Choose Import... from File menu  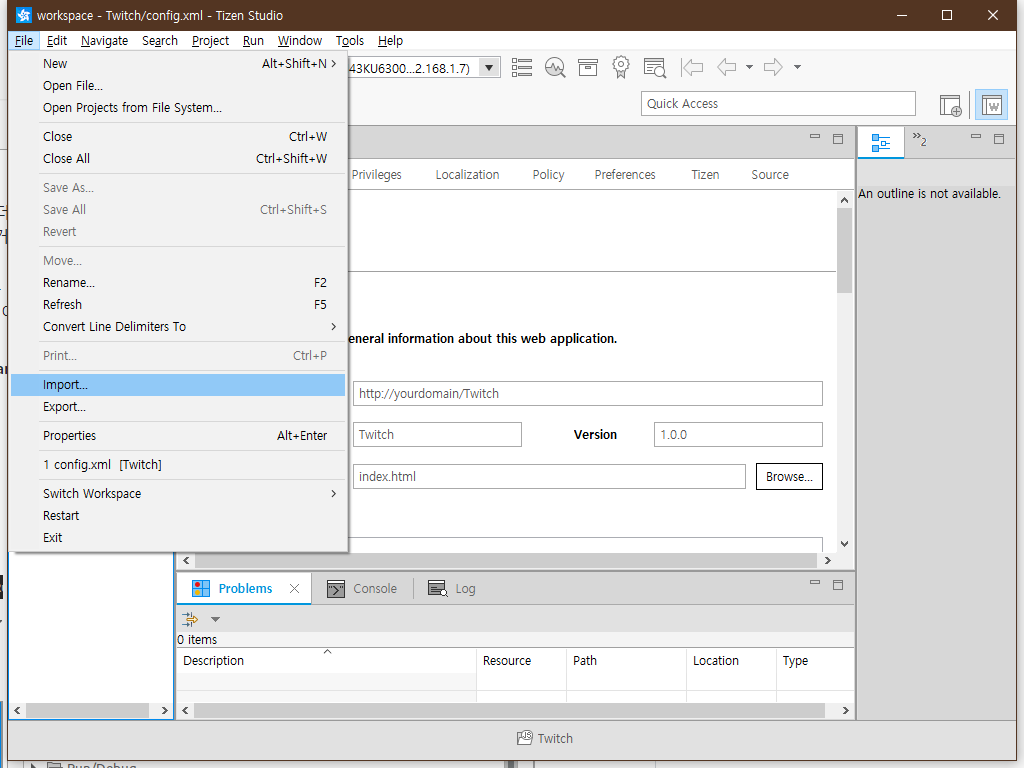pos(178,385)
